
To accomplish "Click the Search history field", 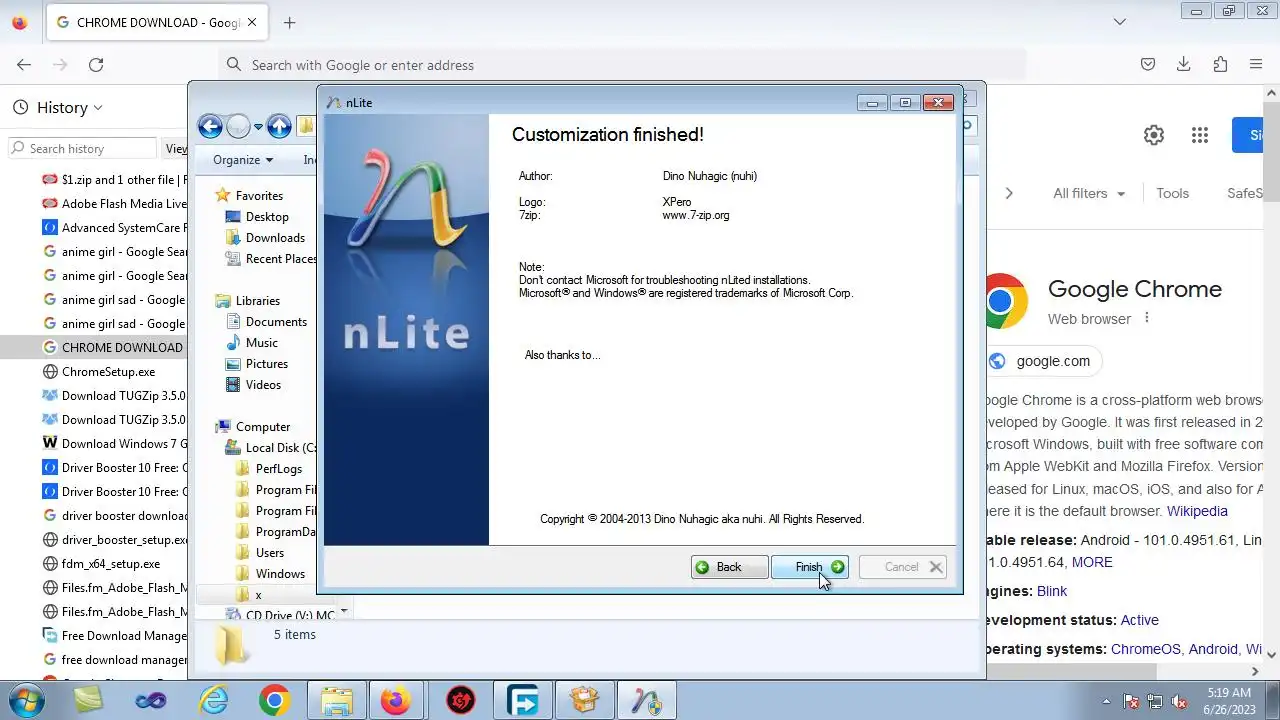I will click(x=82, y=148).
